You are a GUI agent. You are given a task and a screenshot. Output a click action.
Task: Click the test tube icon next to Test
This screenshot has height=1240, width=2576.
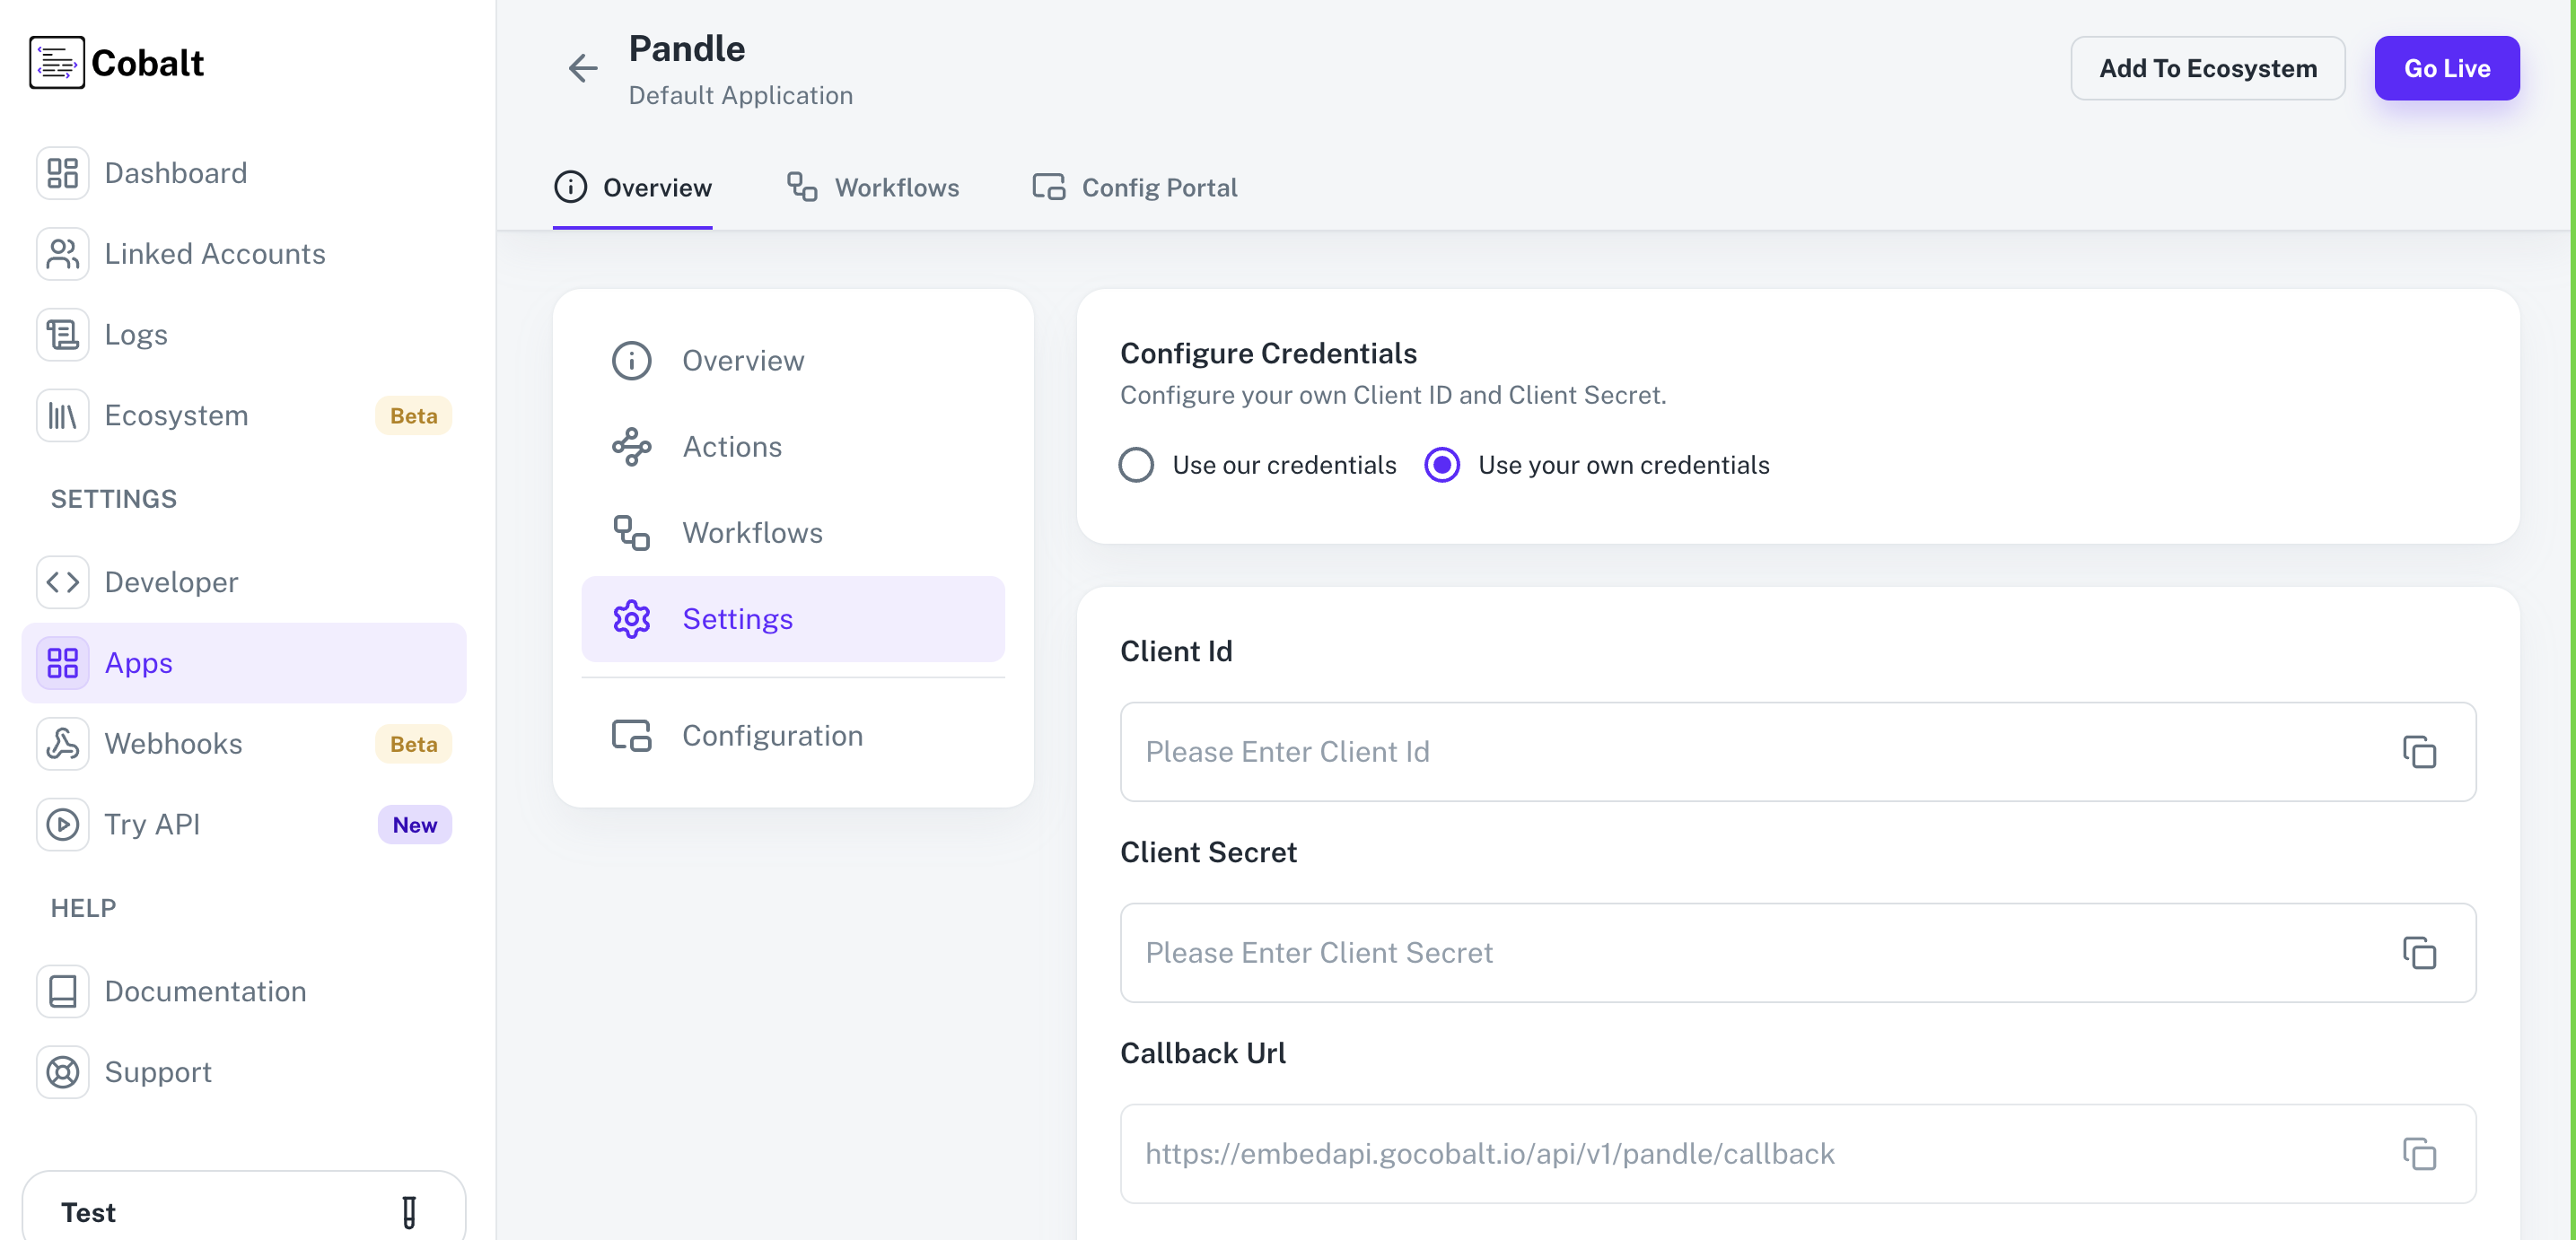pyautogui.click(x=409, y=1212)
